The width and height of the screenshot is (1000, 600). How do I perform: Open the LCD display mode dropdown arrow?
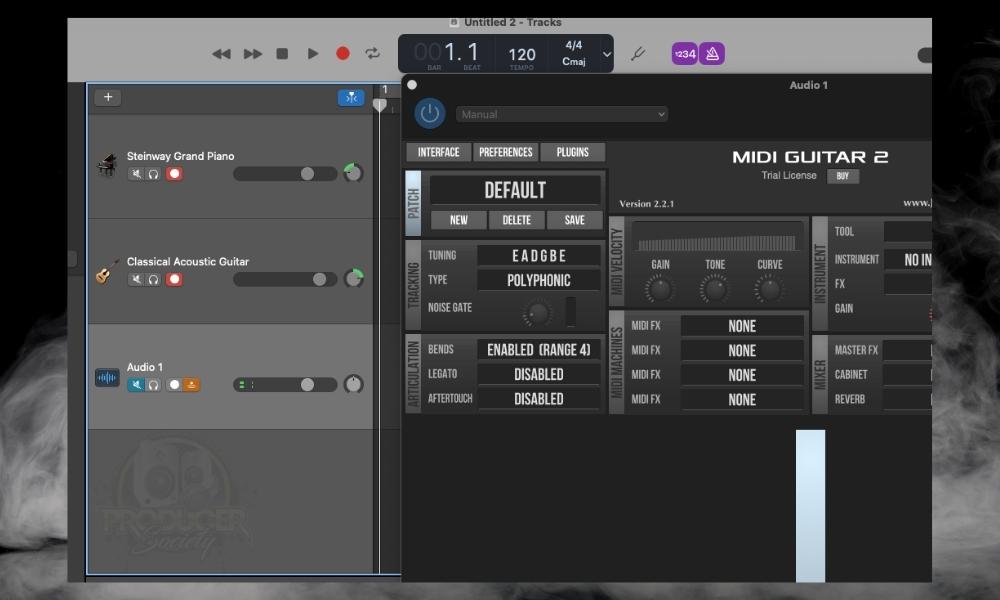(607, 54)
